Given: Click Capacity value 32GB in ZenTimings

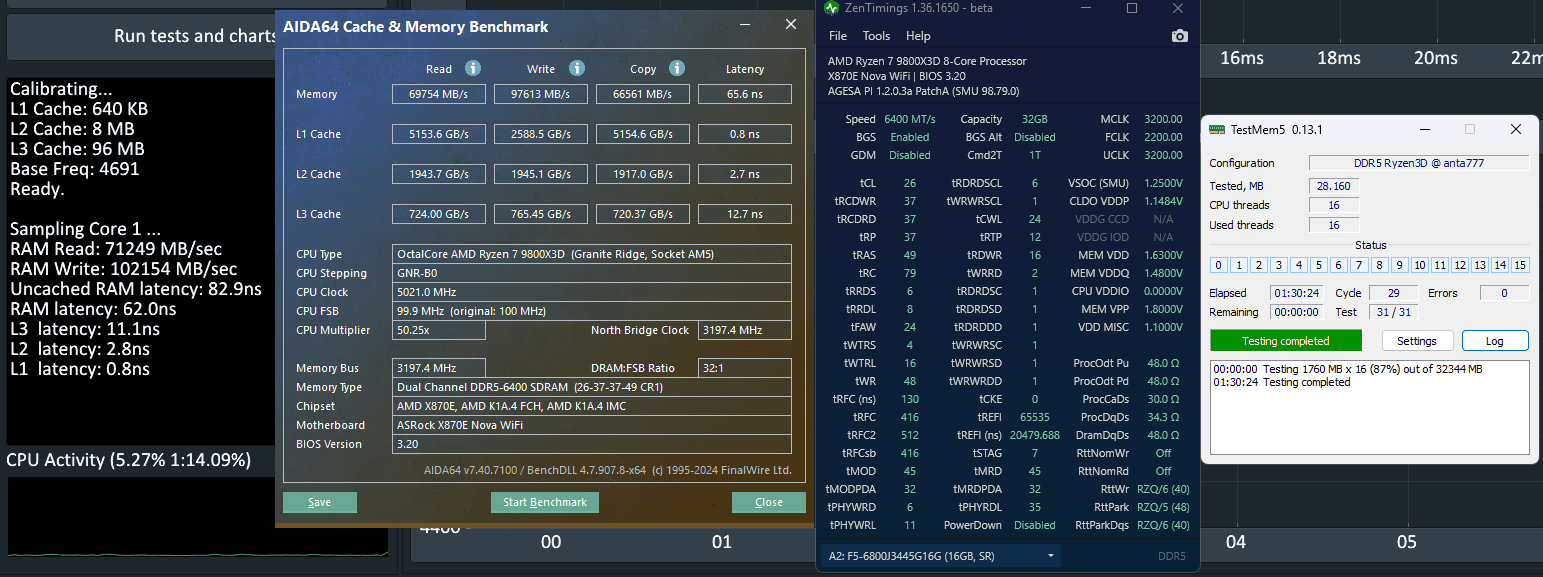Looking at the screenshot, I should point(1034,119).
